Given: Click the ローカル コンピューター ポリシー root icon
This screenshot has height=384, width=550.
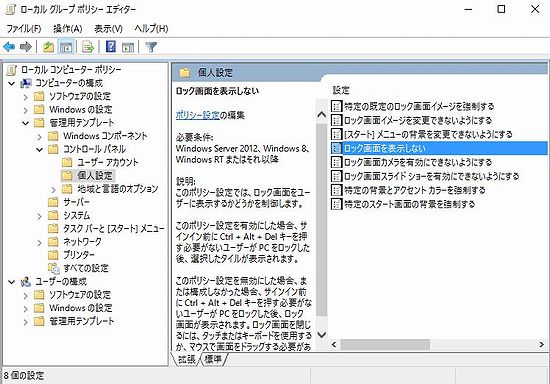Looking at the screenshot, I should (x=11, y=70).
